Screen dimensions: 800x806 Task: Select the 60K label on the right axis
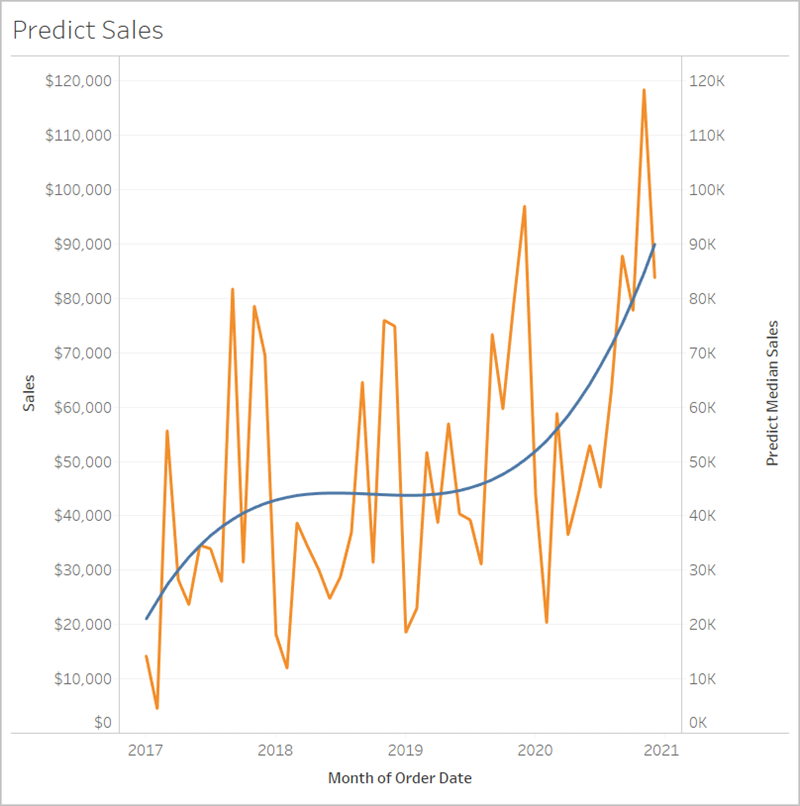point(704,407)
